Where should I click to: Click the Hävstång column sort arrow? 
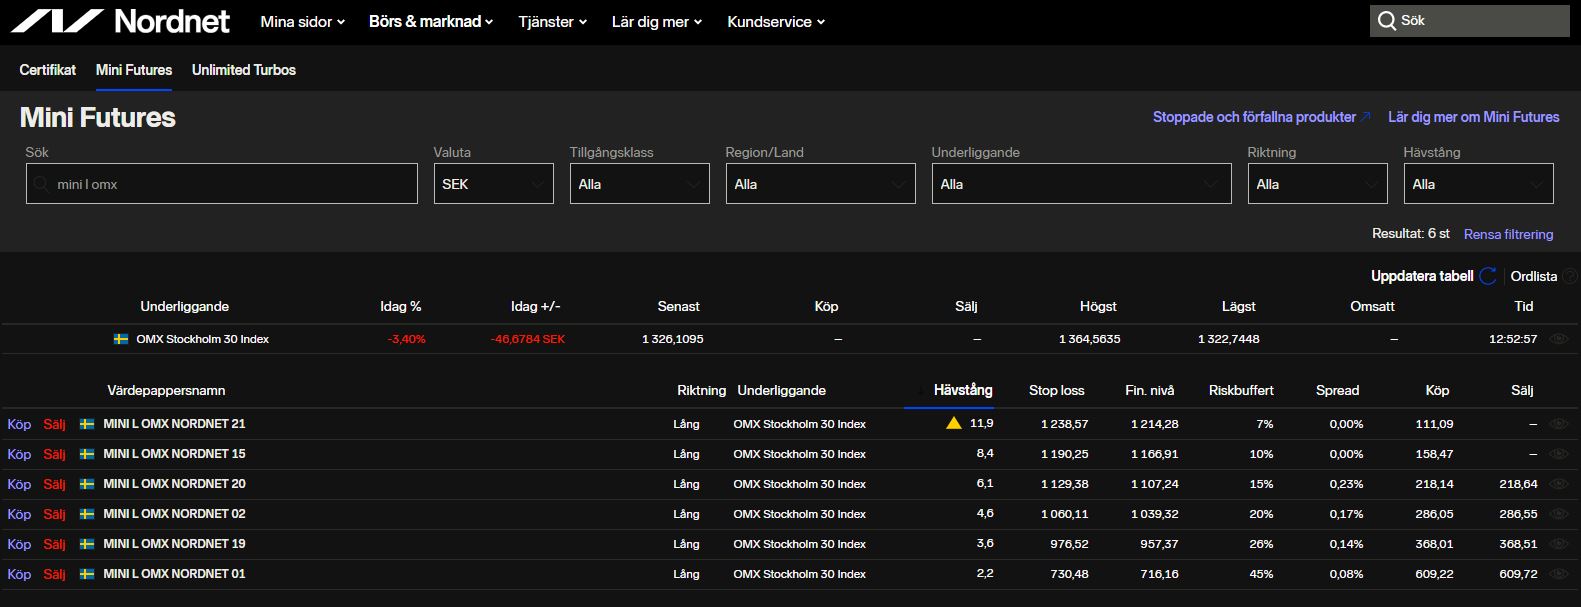pyautogui.click(x=920, y=390)
